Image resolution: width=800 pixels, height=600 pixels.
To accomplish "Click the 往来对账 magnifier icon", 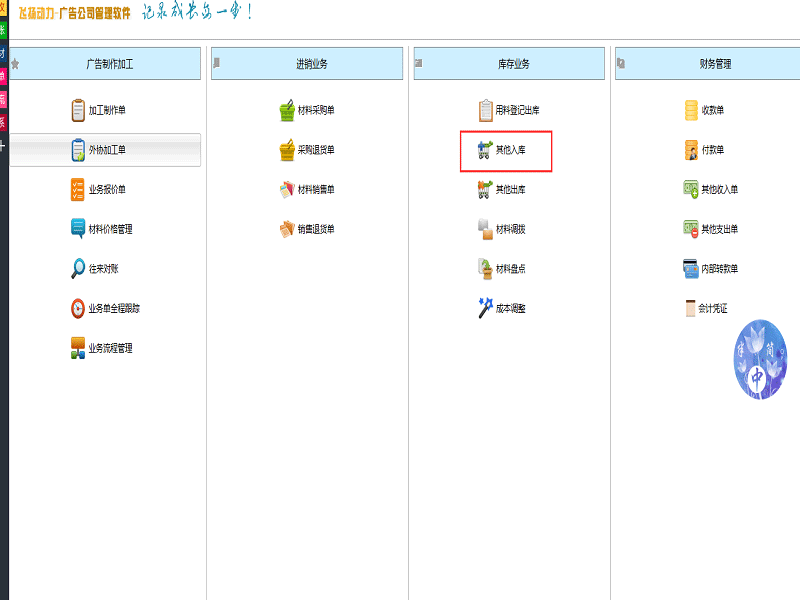I will pyautogui.click(x=78, y=269).
